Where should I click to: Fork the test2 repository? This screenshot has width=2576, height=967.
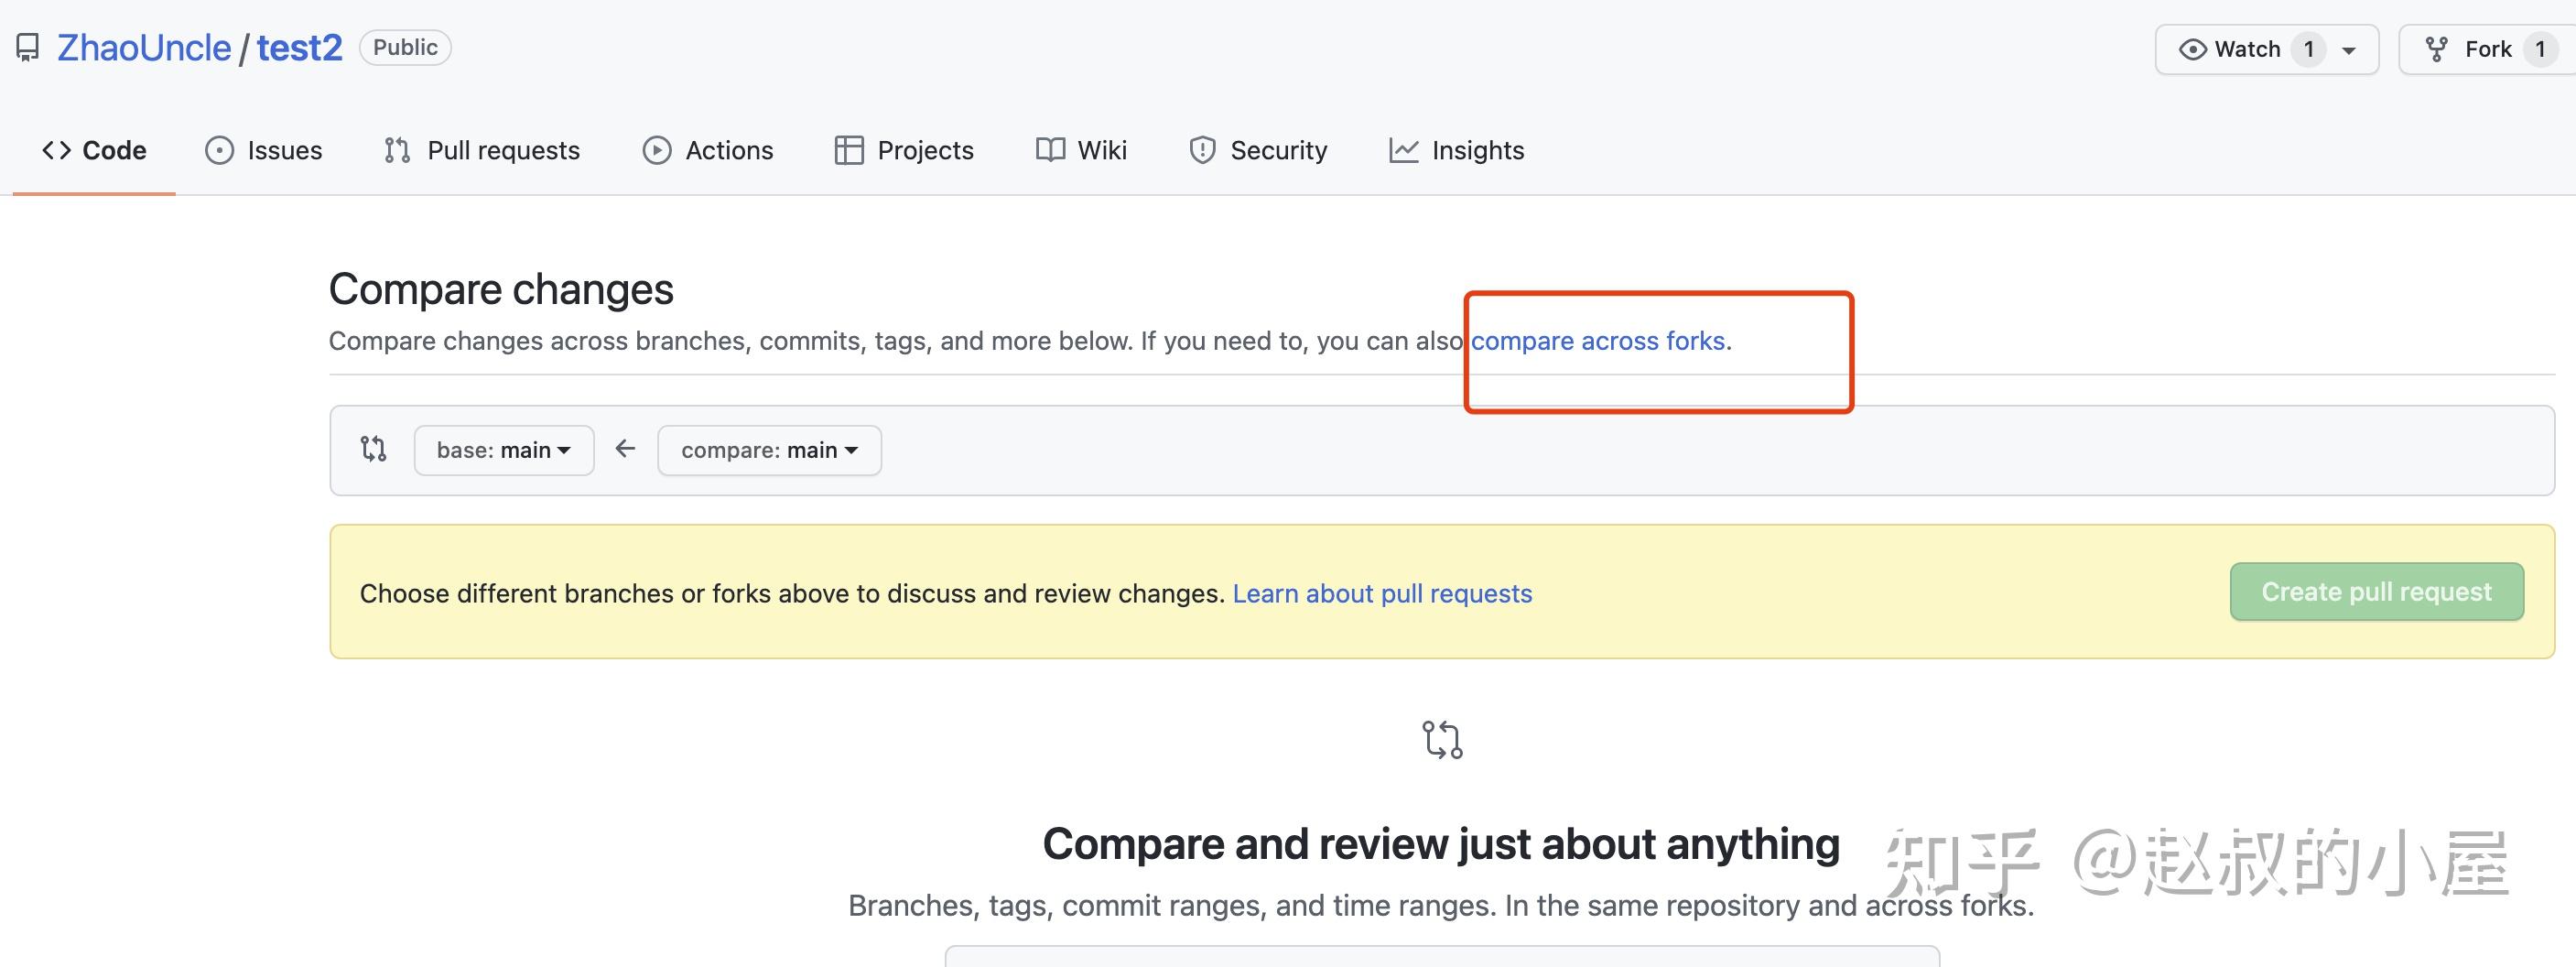tap(2472, 49)
